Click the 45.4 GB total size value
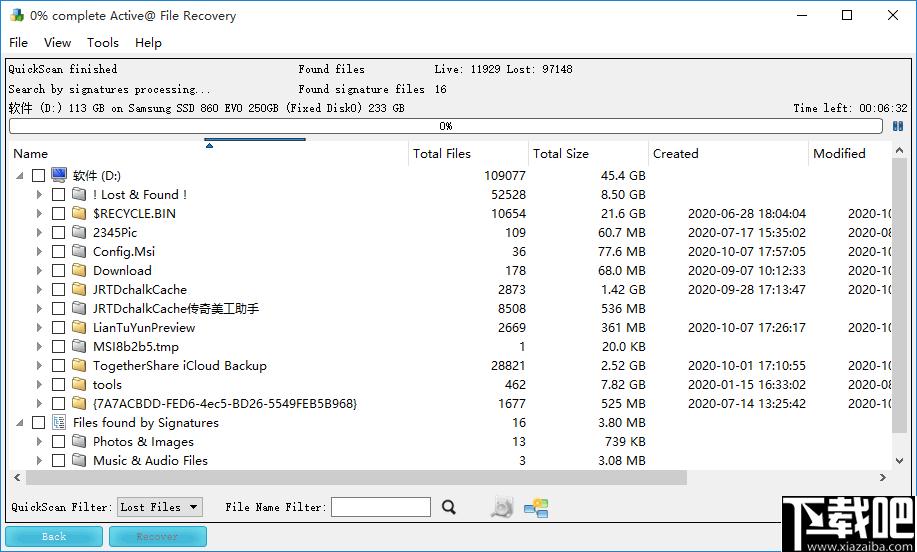Screen dimensions: 917x552 pyautogui.click(x=623, y=175)
